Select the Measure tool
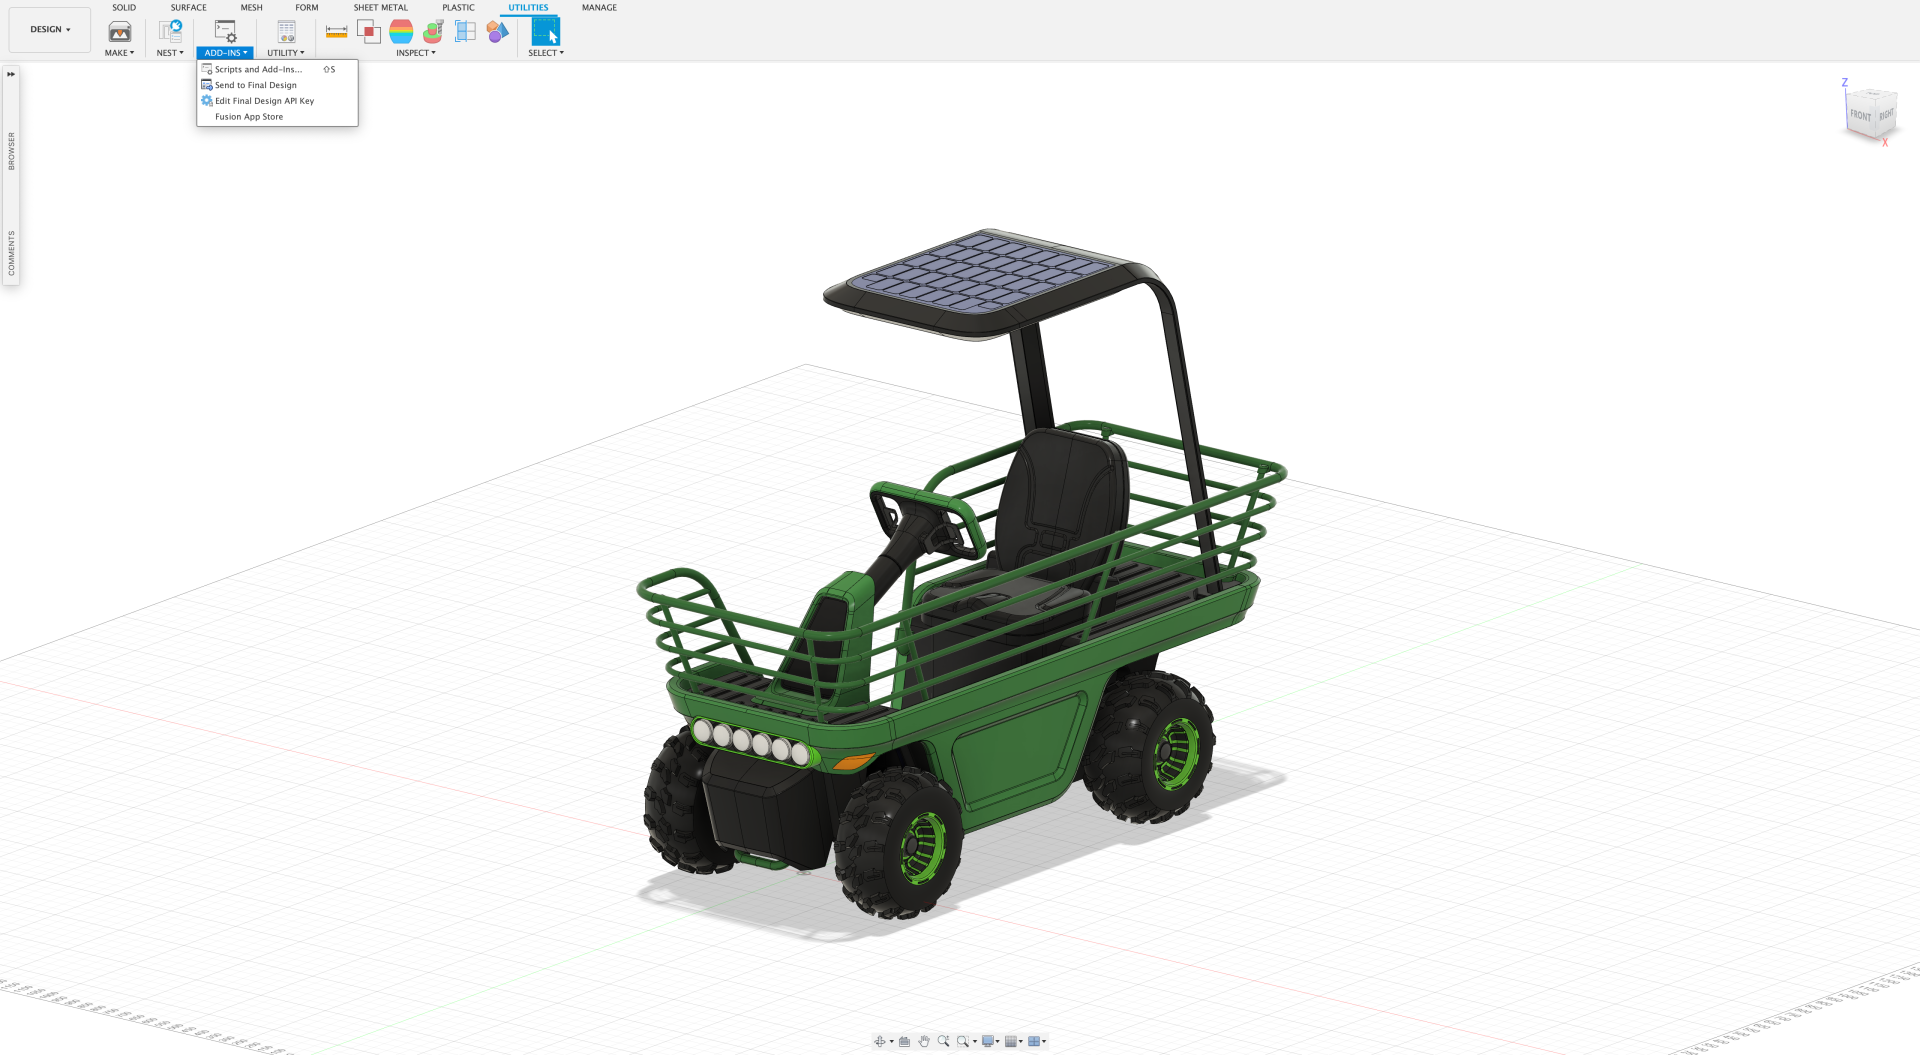 [336, 32]
